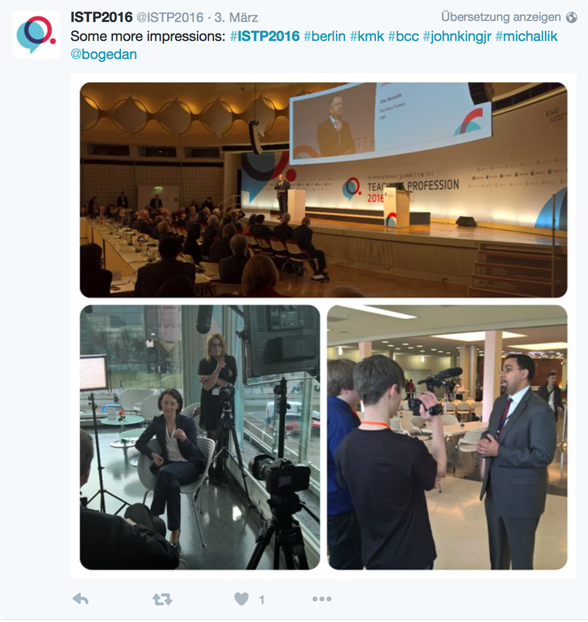Open the three-dot more options menu
This screenshot has height=622, width=588.
[322, 599]
